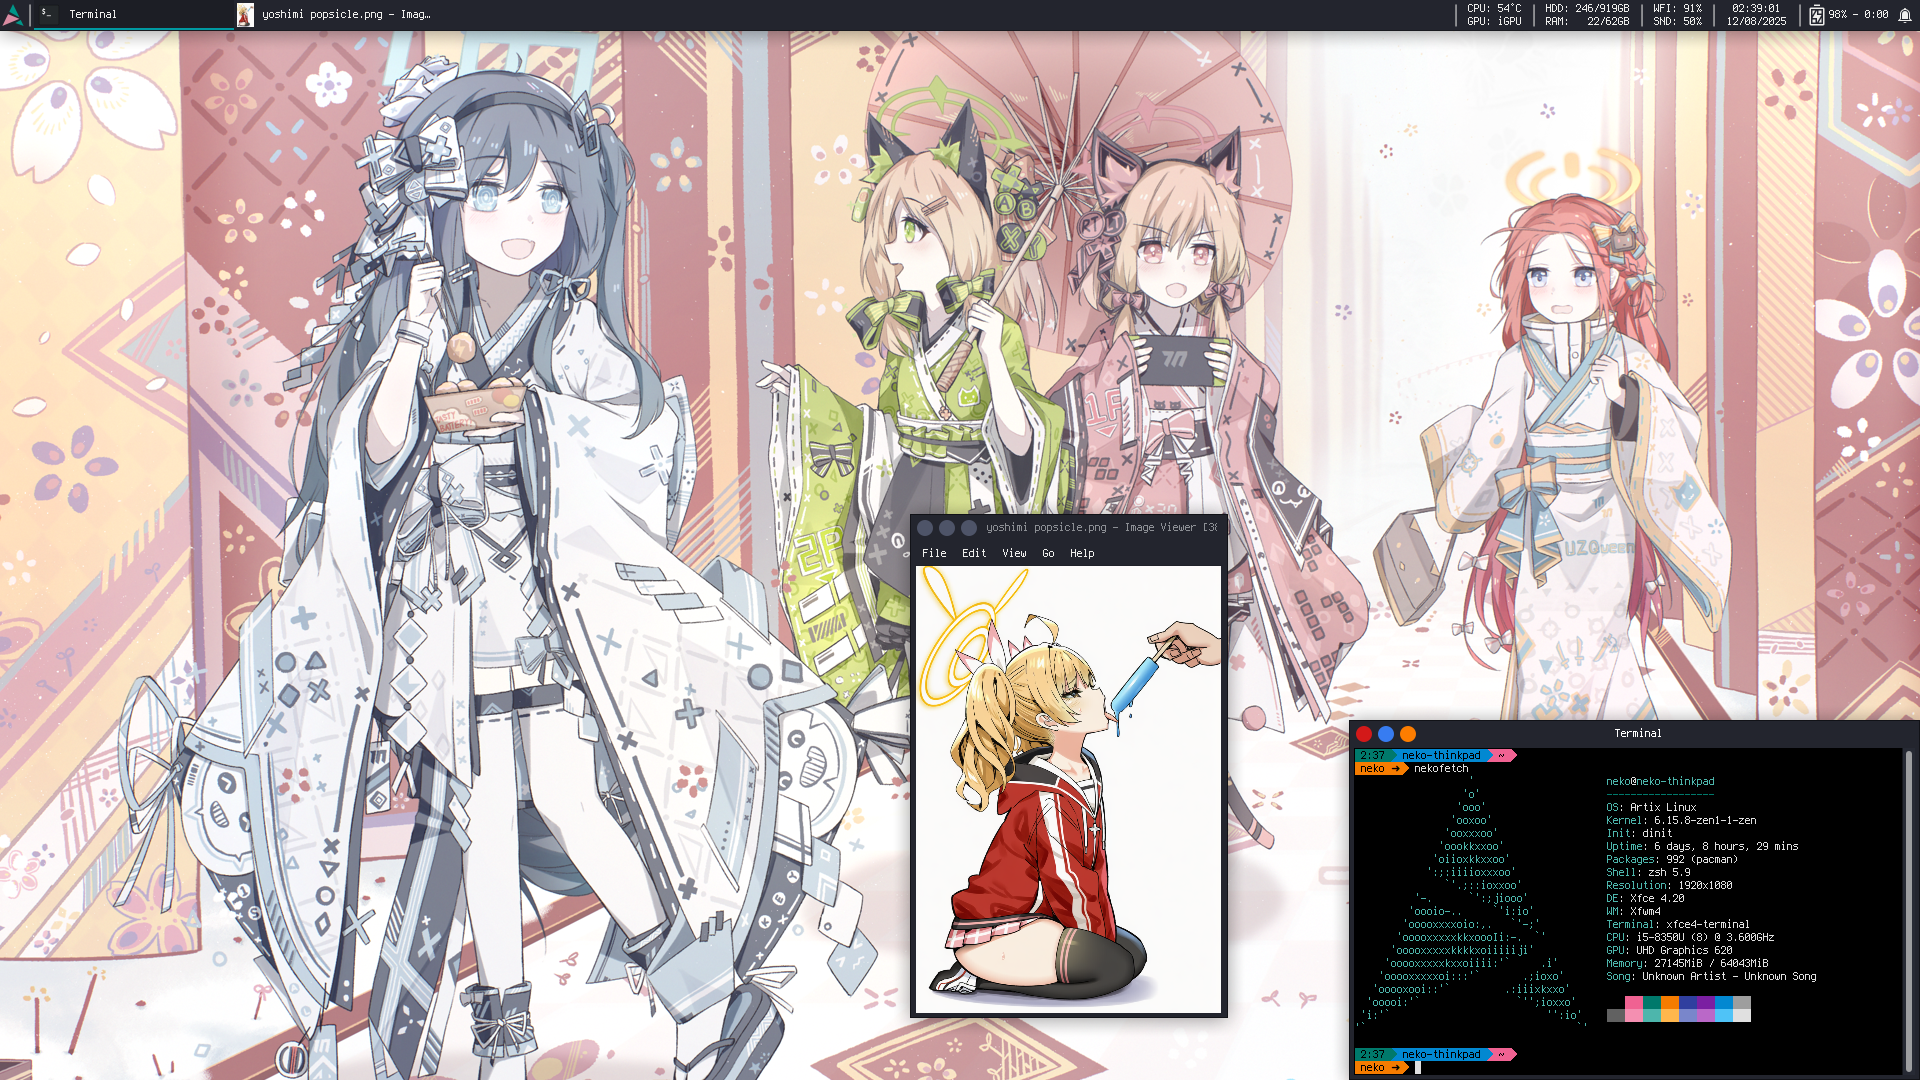
Task: Open the Go menu in Image Viewer
Action: 1047,553
